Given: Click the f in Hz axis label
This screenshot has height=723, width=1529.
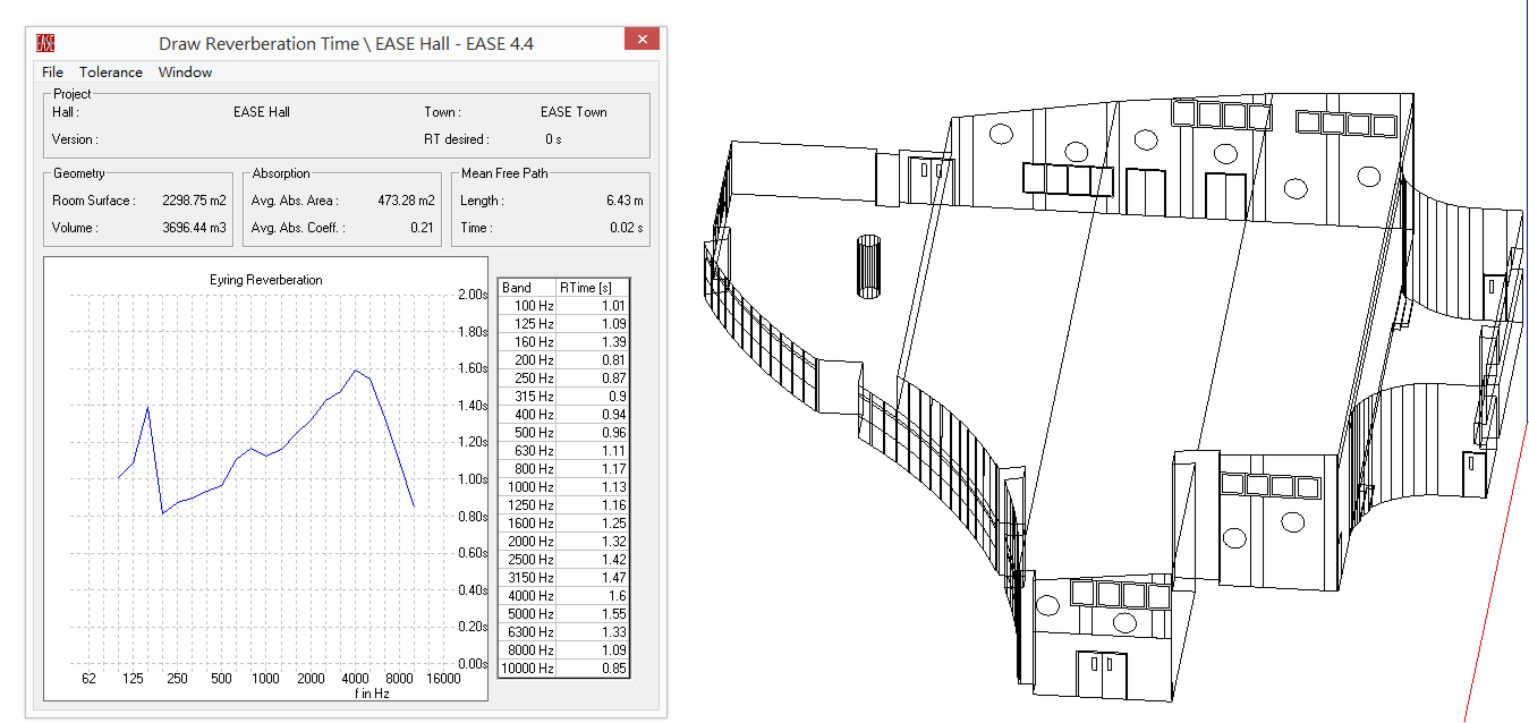Looking at the screenshot, I should coord(370,692).
